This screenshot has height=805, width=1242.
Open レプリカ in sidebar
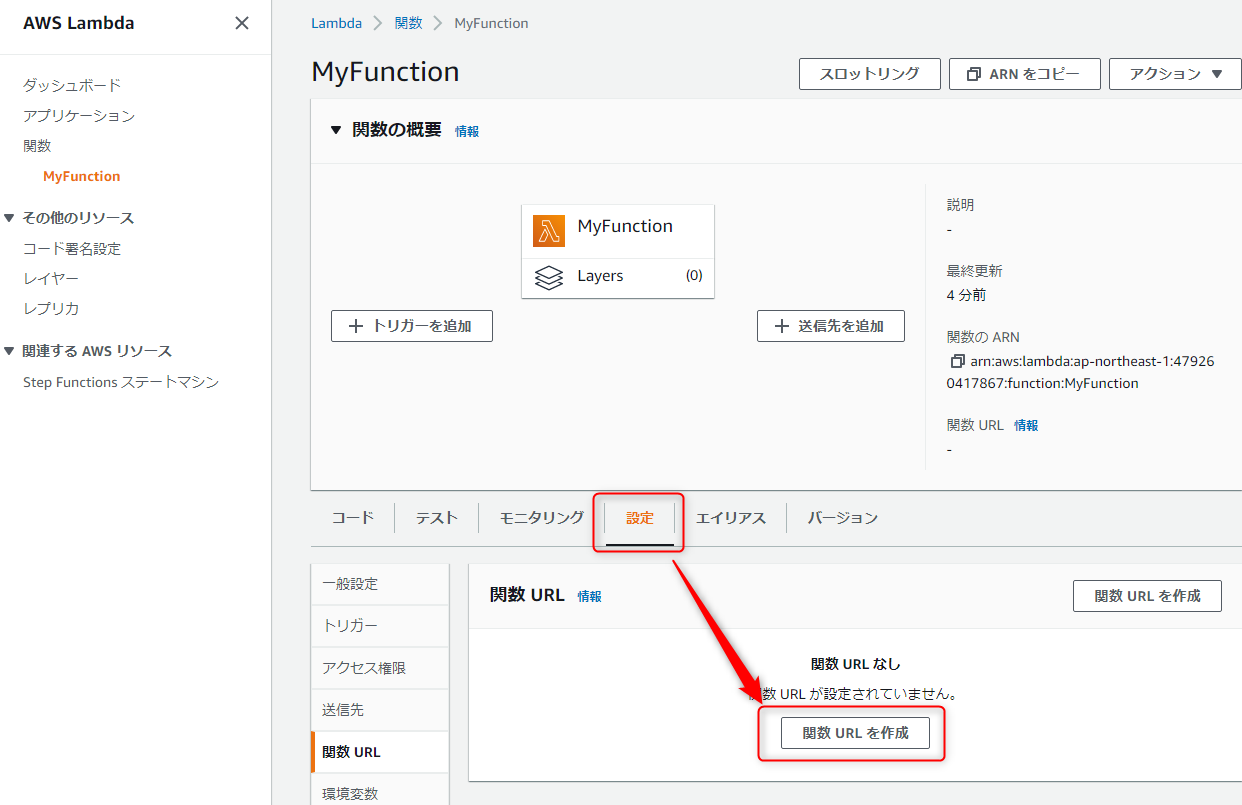(x=51, y=308)
